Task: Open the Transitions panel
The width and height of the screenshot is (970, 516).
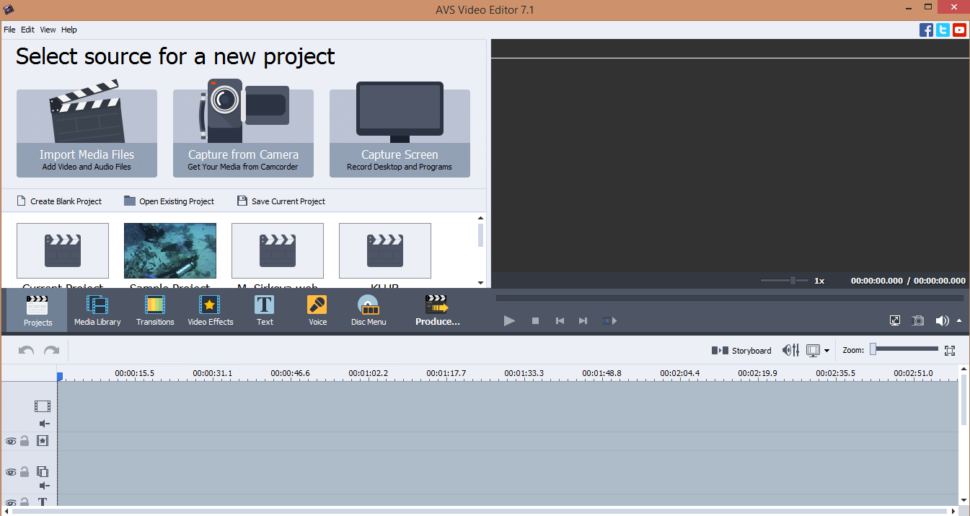Action: (x=155, y=311)
